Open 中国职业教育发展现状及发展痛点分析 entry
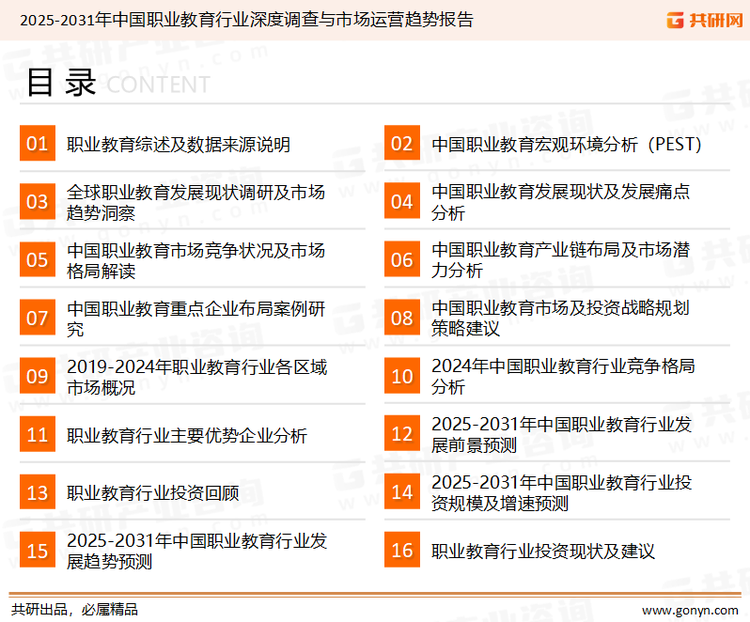The width and height of the screenshot is (750, 622). [560, 202]
